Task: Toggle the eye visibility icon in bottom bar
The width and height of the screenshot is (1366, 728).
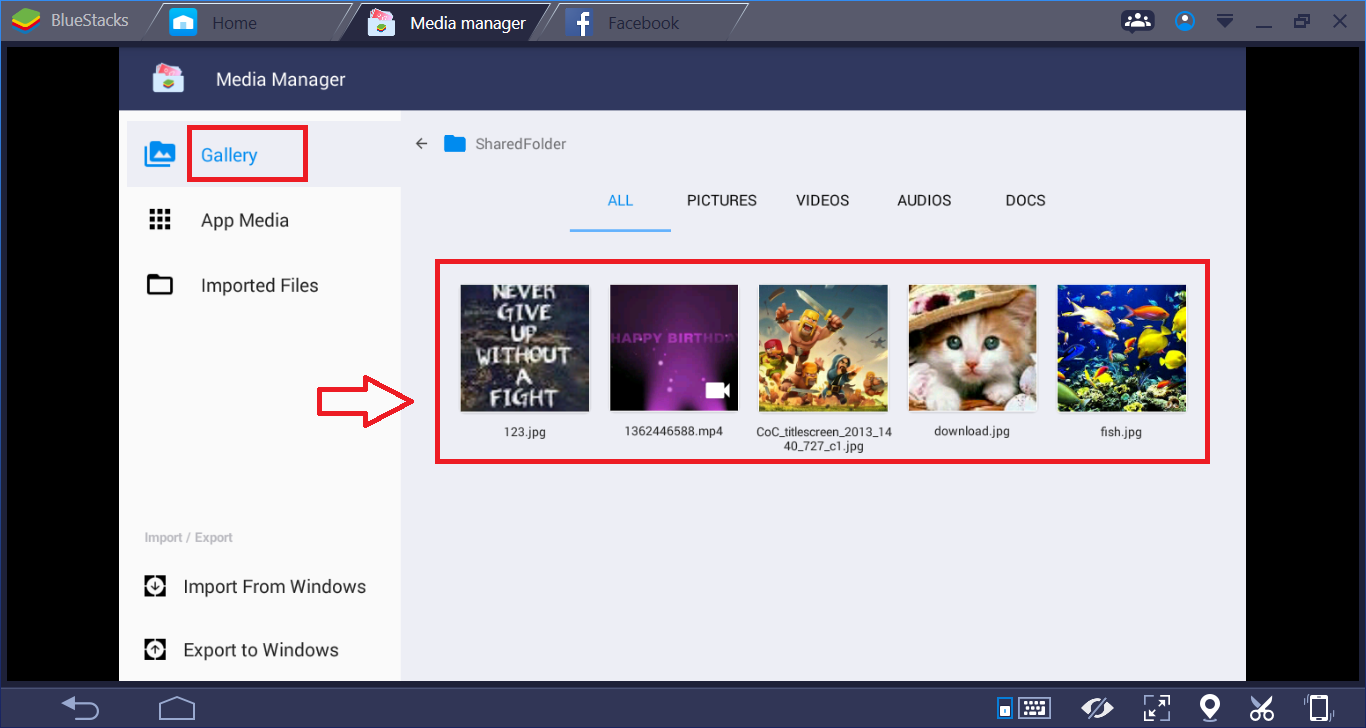Action: pos(1097,708)
